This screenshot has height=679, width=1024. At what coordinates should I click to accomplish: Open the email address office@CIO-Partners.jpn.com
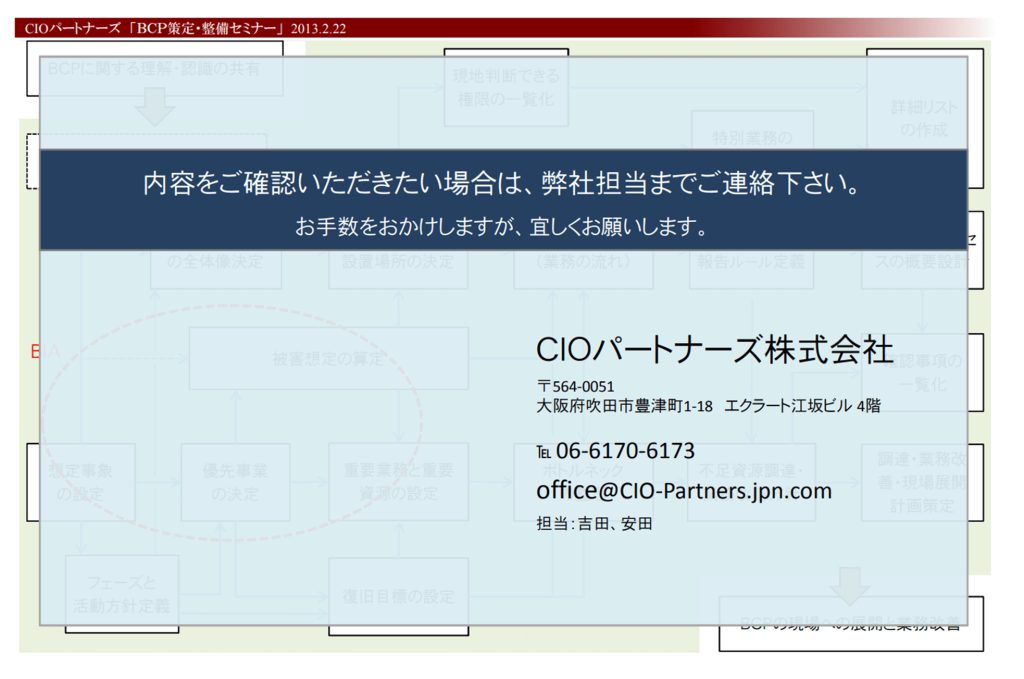tap(684, 490)
